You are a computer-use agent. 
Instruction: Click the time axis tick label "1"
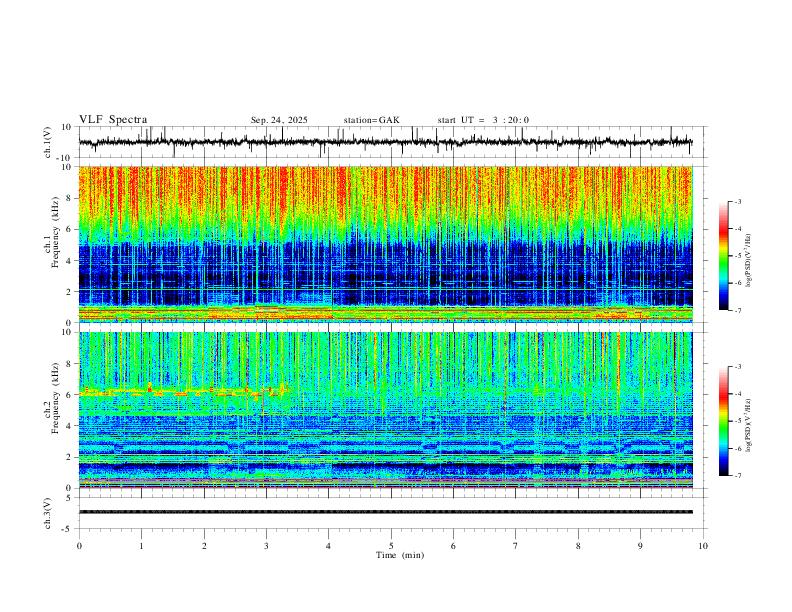point(141,546)
